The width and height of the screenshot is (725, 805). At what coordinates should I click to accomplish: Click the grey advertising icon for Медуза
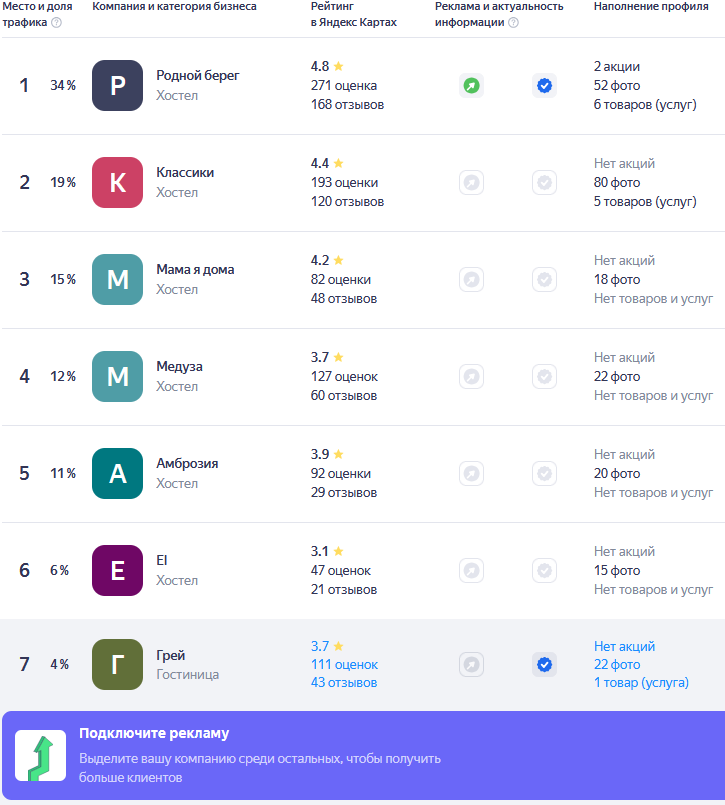pos(471,377)
